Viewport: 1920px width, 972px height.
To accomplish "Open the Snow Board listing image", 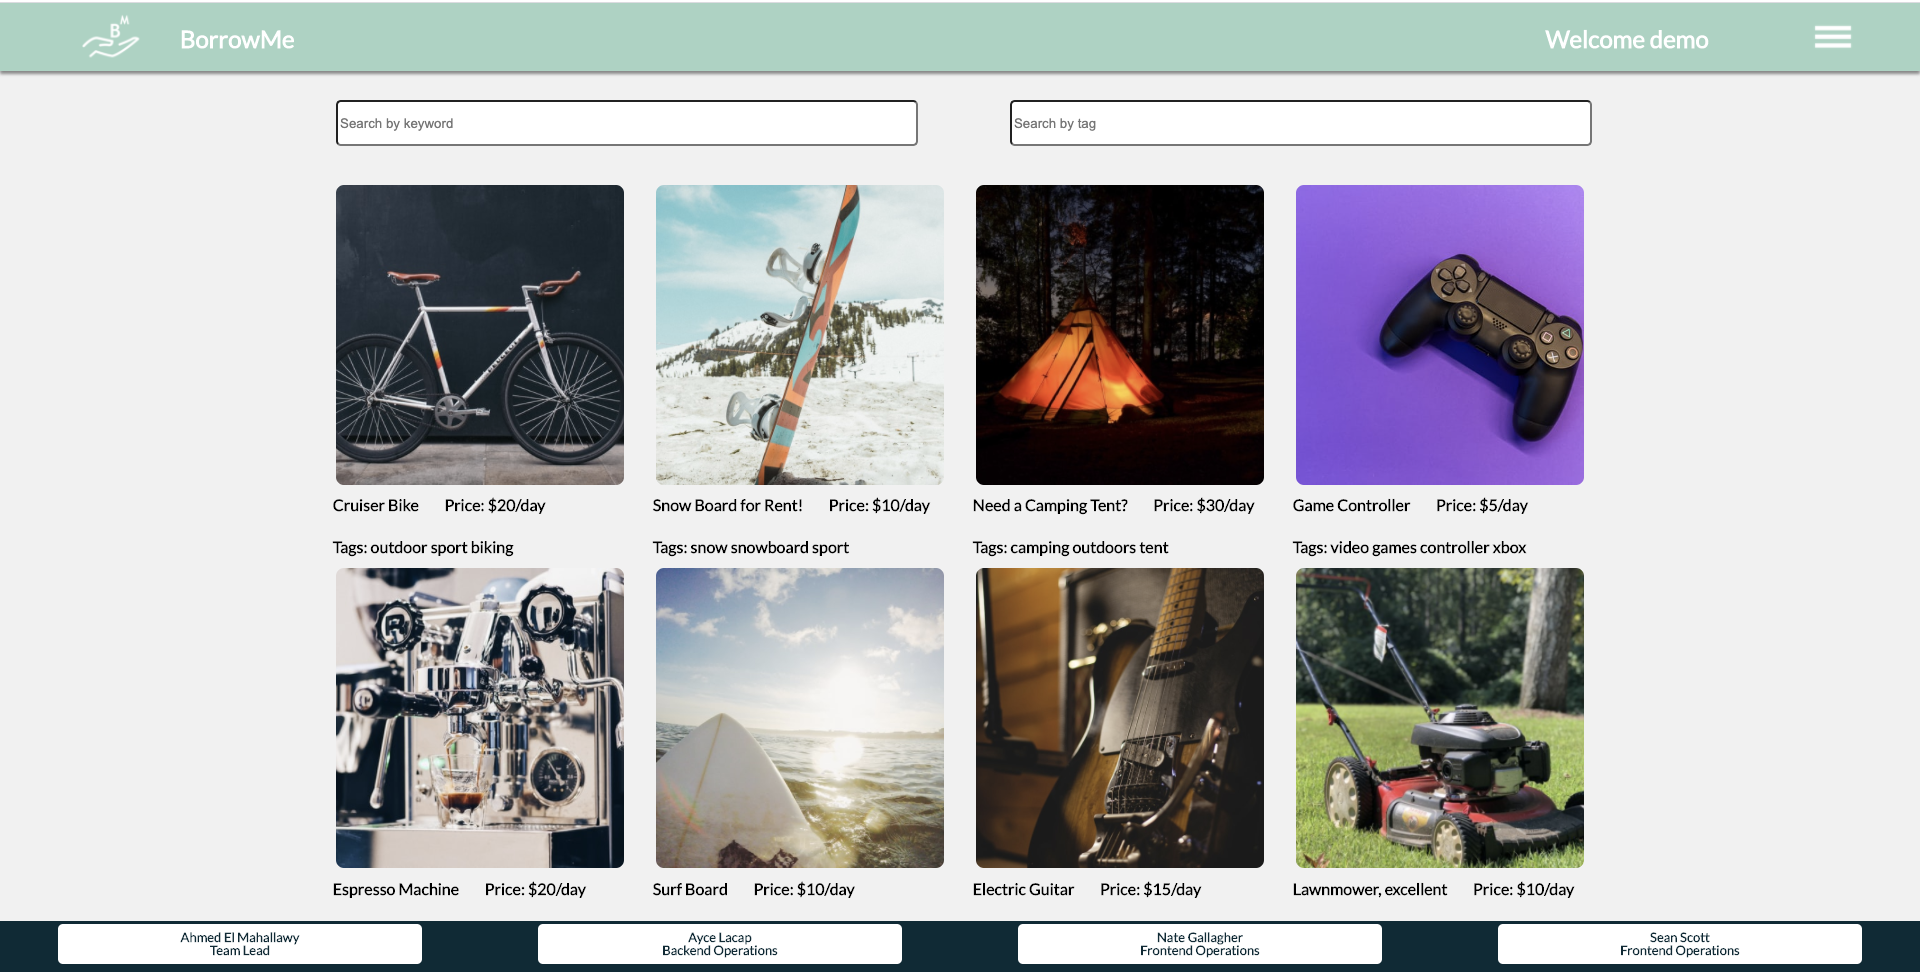I will coord(800,335).
